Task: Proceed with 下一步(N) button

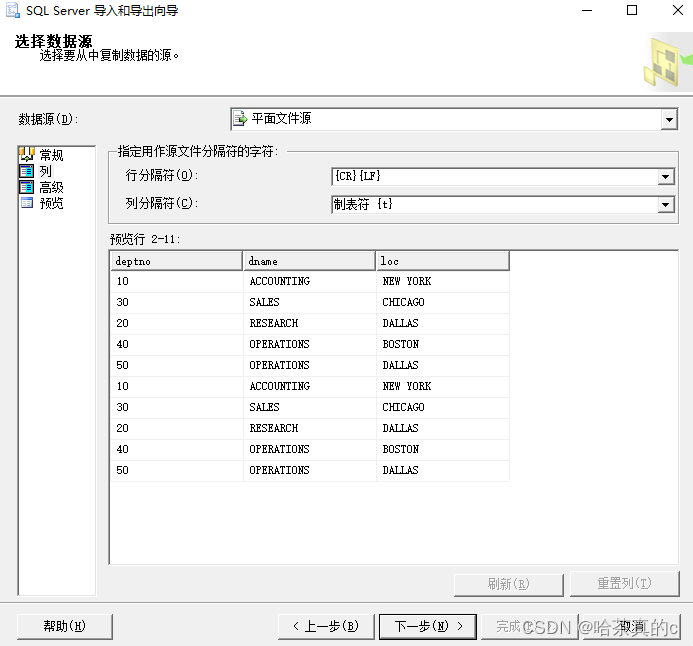Action: click(428, 626)
